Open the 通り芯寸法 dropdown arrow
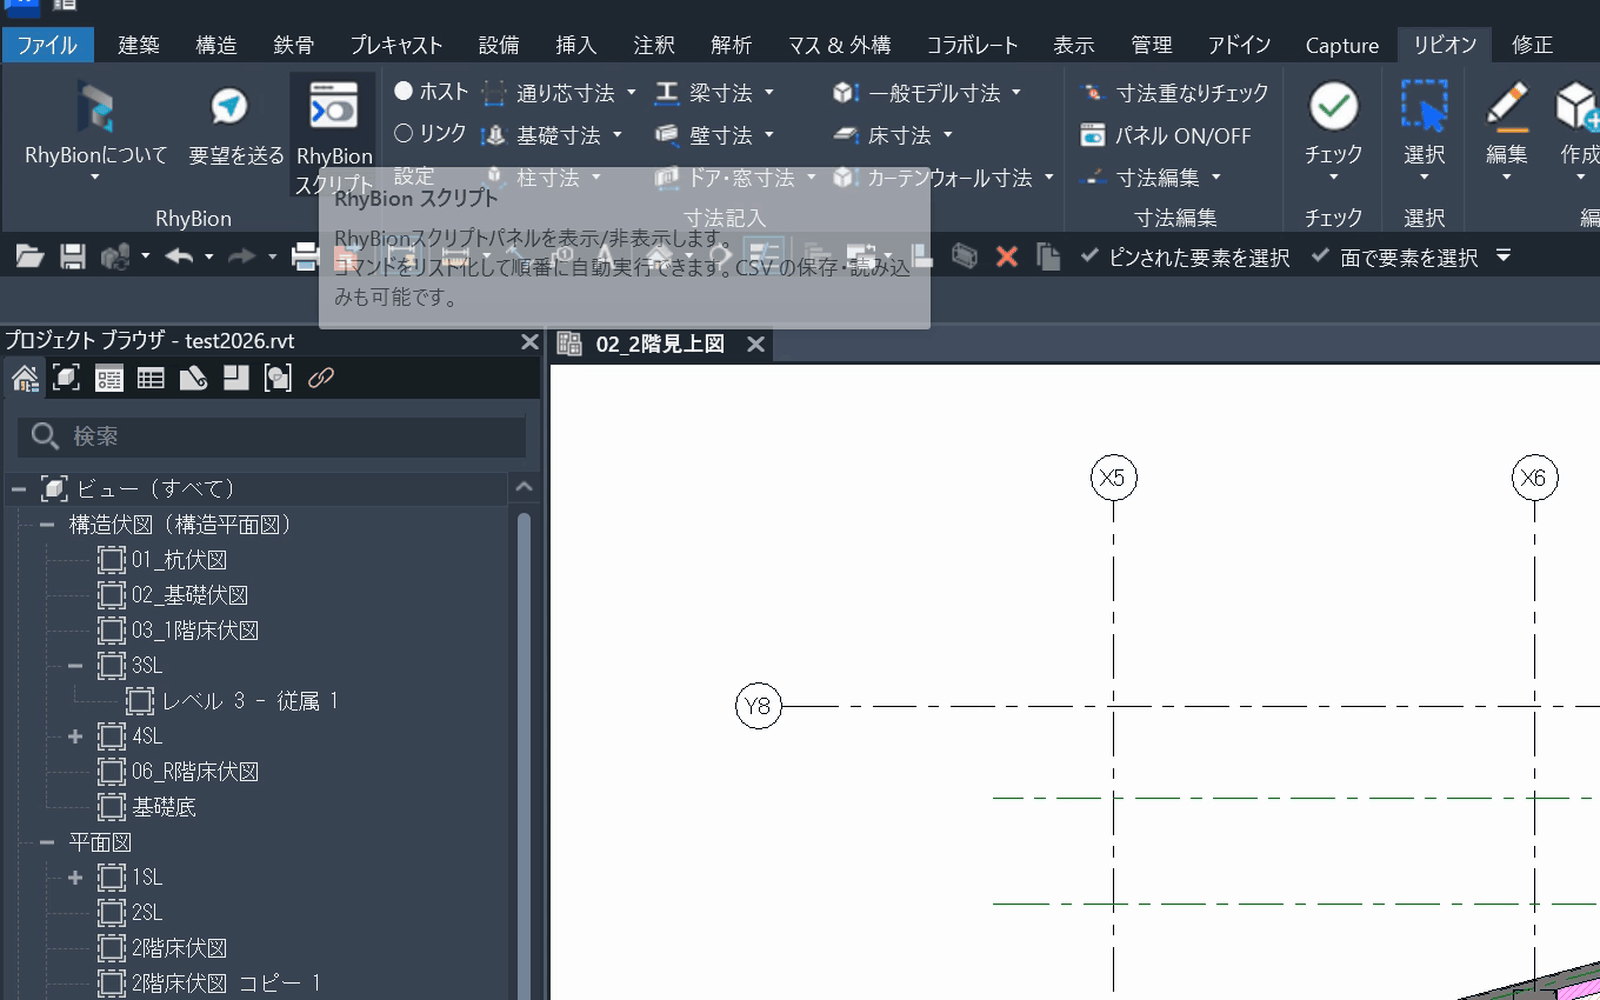 coord(631,93)
